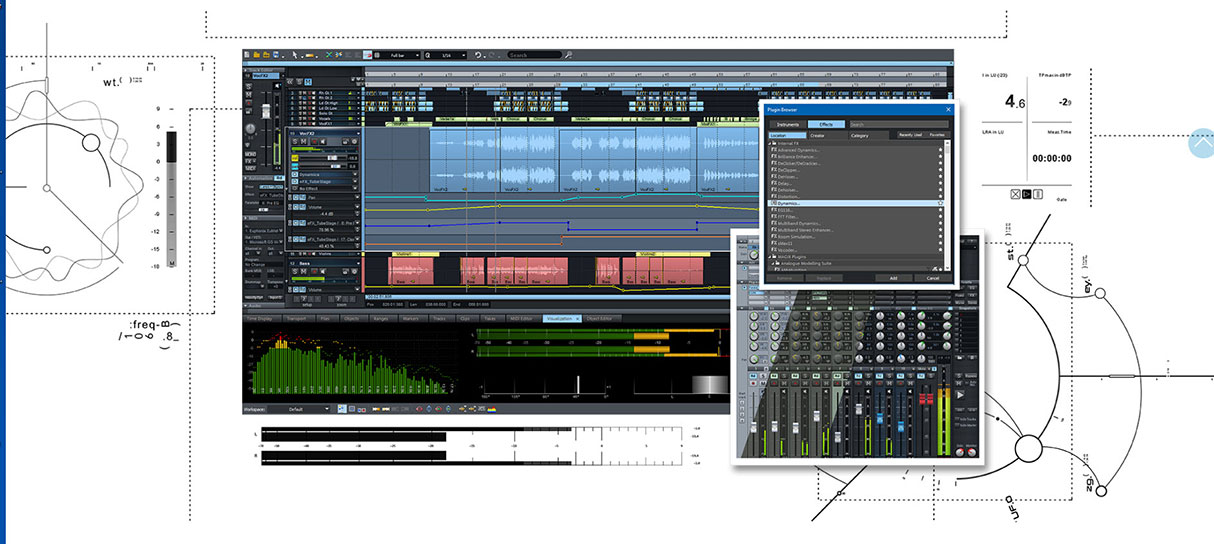Click the round blue chevron-up button
The height and width of the screenshot is (544, 1214).
1201,144
